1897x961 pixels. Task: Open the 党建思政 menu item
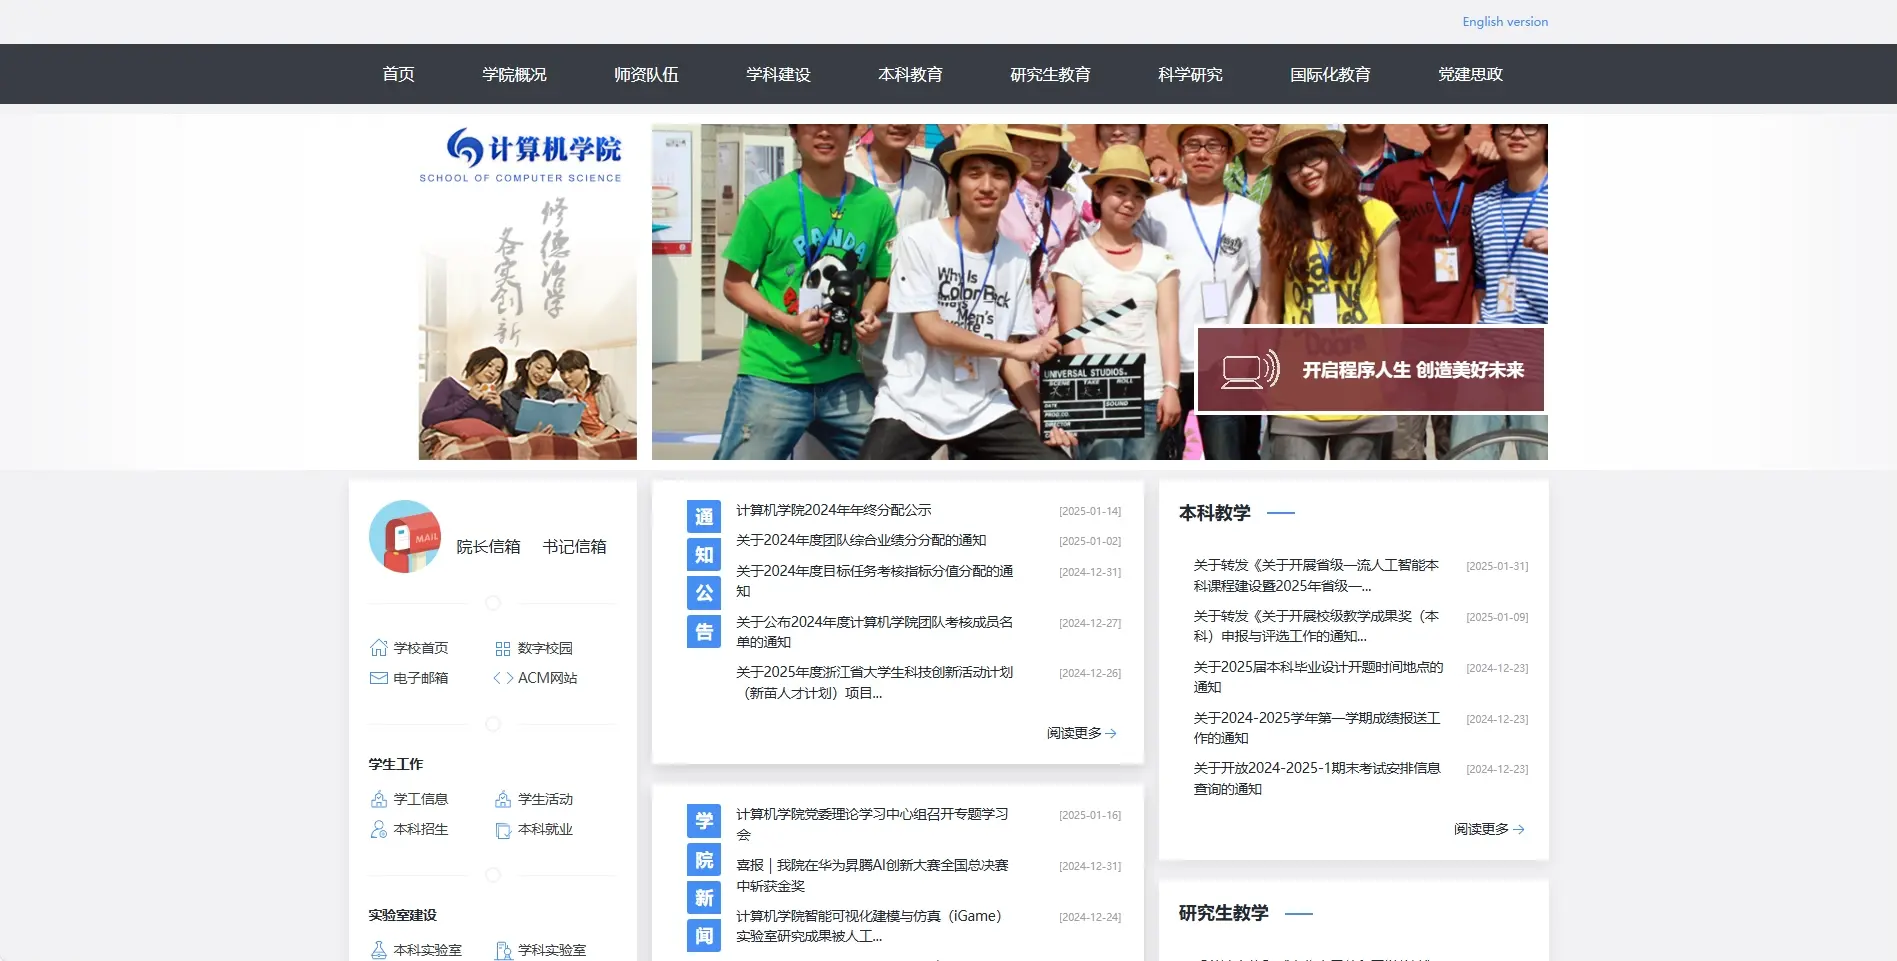pos(1470,73)
